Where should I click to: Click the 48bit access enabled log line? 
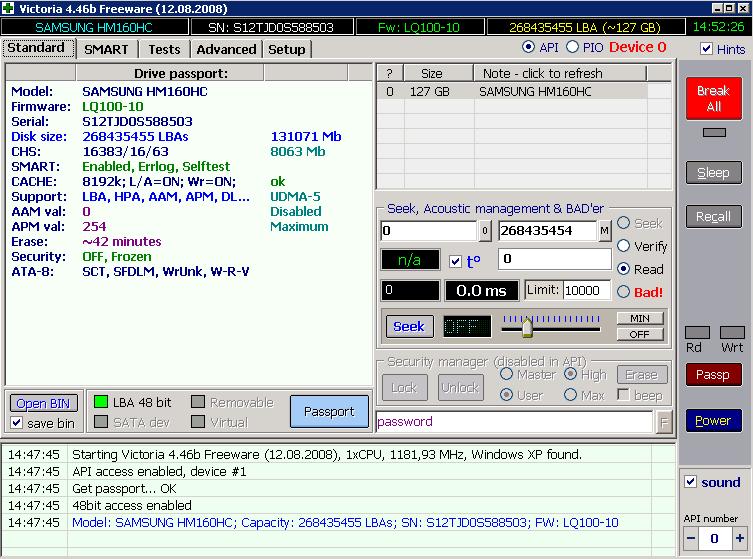[132, 505]
